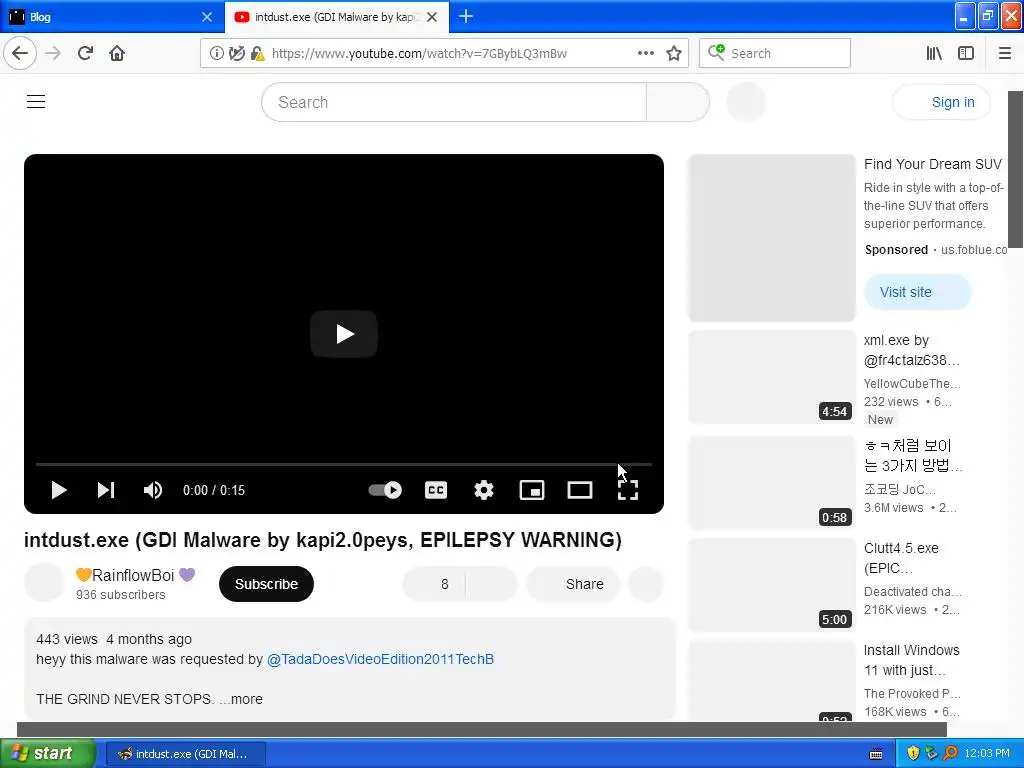Click the taskbar clock 12:03 PM
Viewport: 1024px width, 768px height.
(987, 754)
